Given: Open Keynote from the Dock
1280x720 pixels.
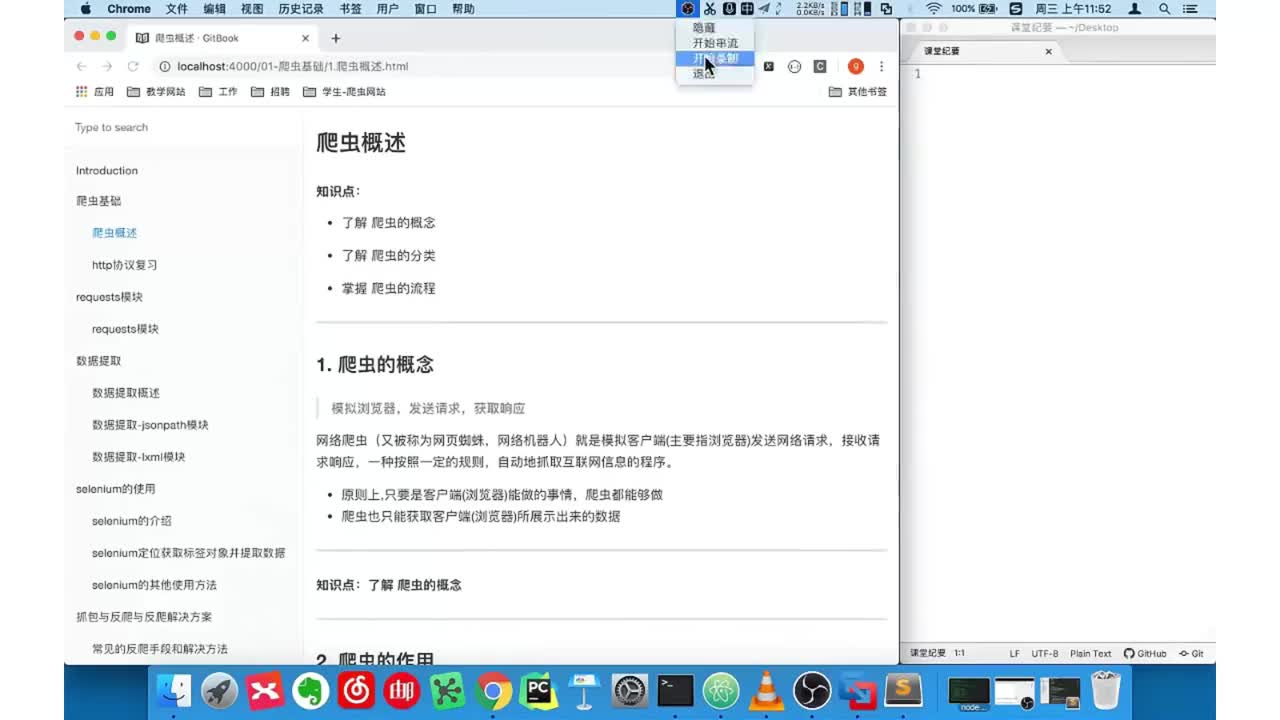Looking at the screenshot, I should (584, 691).
